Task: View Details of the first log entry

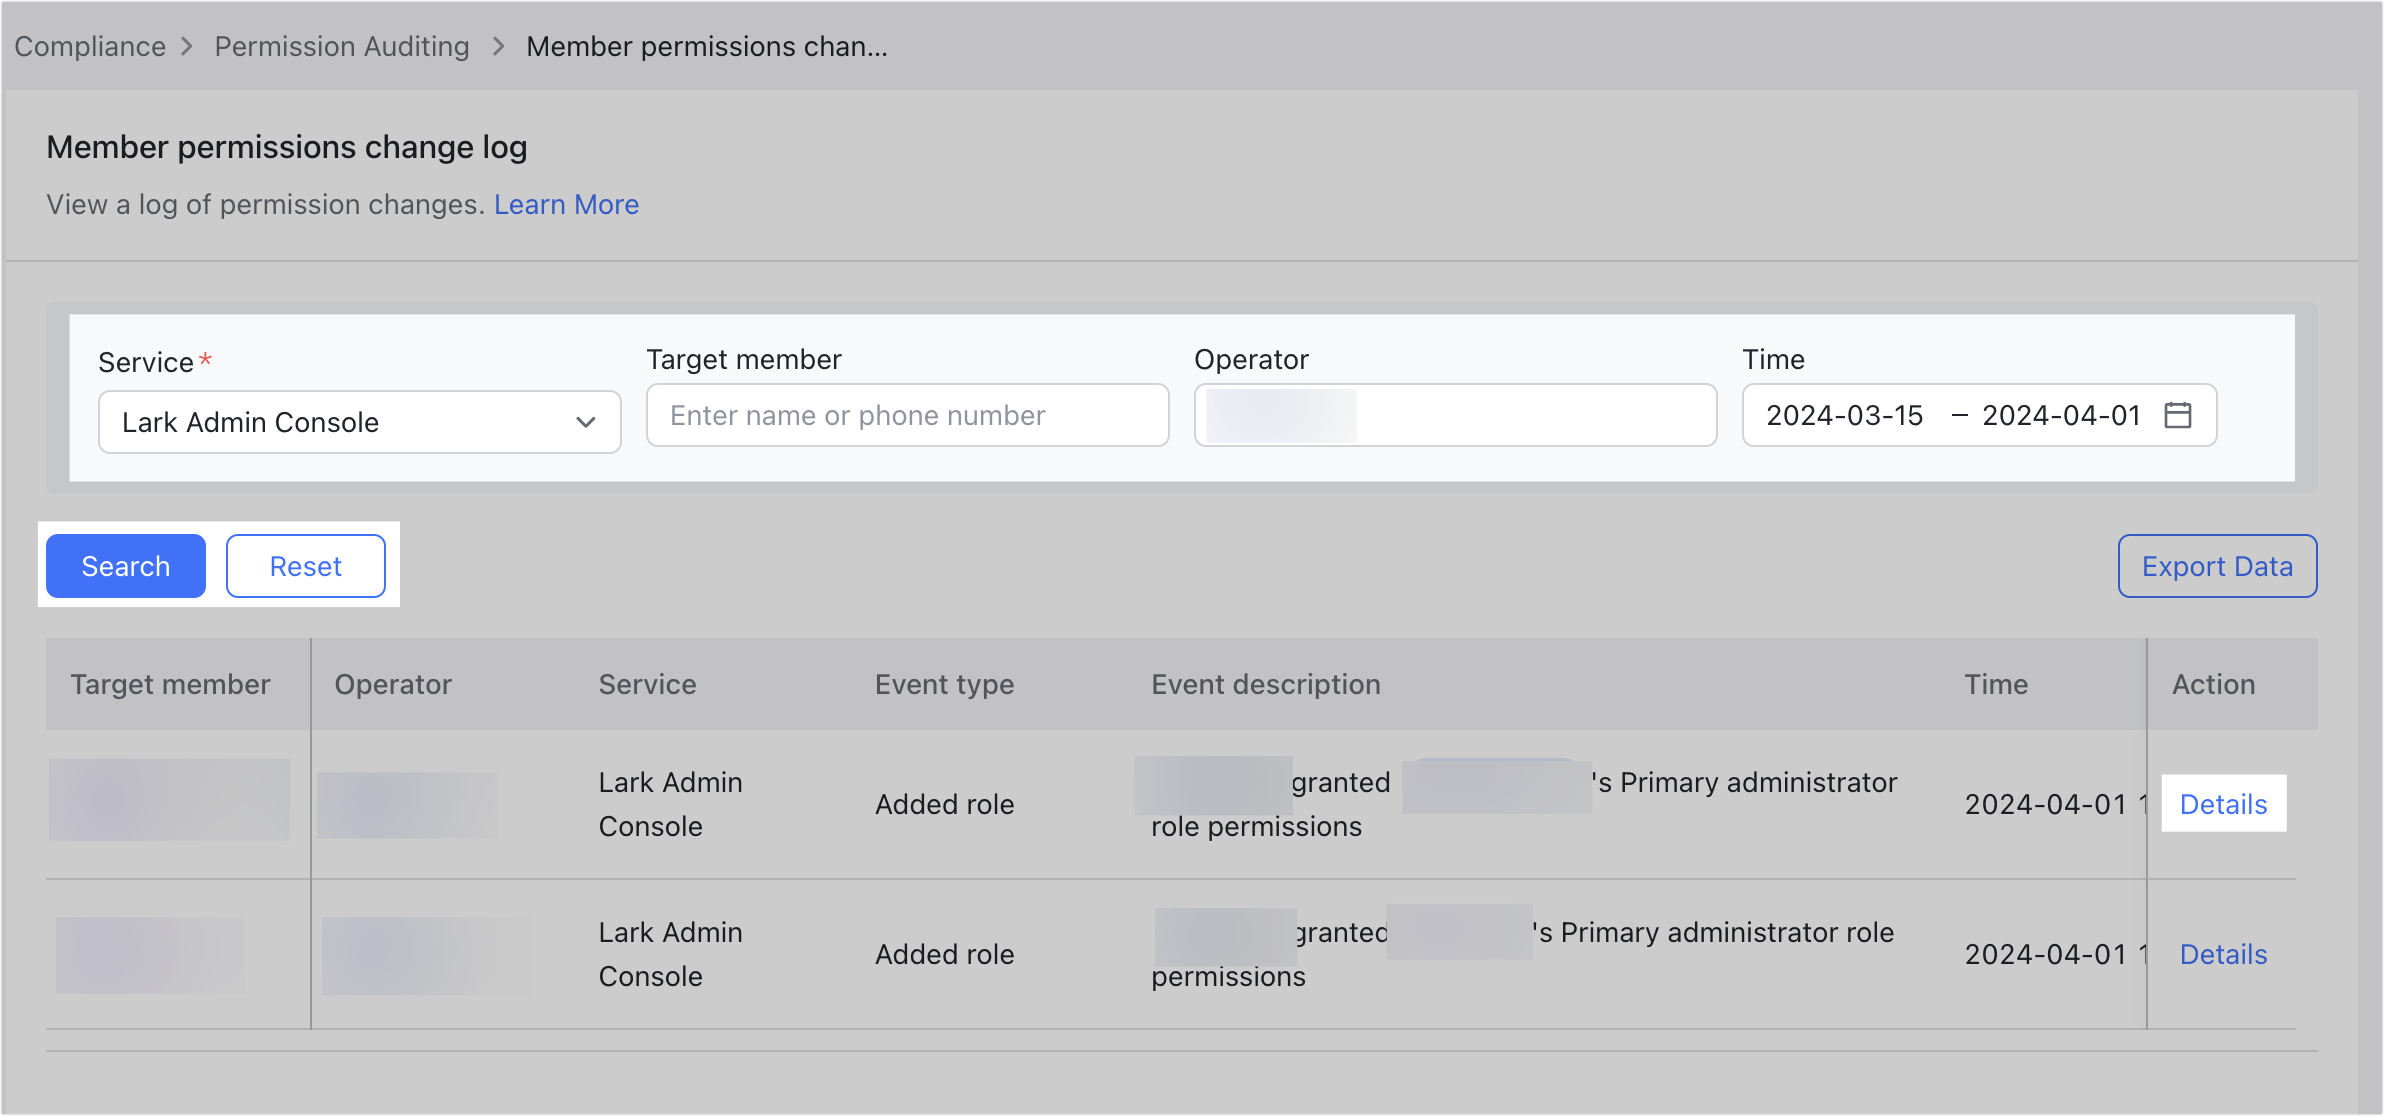Action: 2223,803
